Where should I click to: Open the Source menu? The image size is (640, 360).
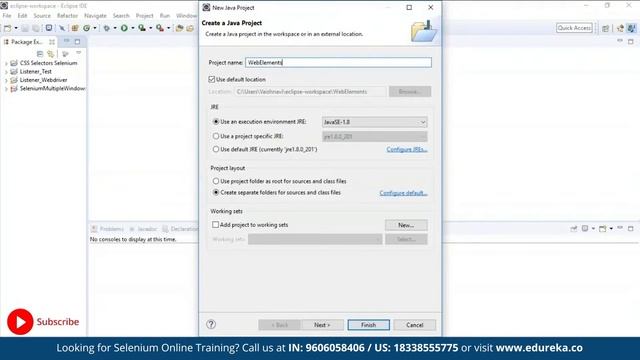(42, 16)
